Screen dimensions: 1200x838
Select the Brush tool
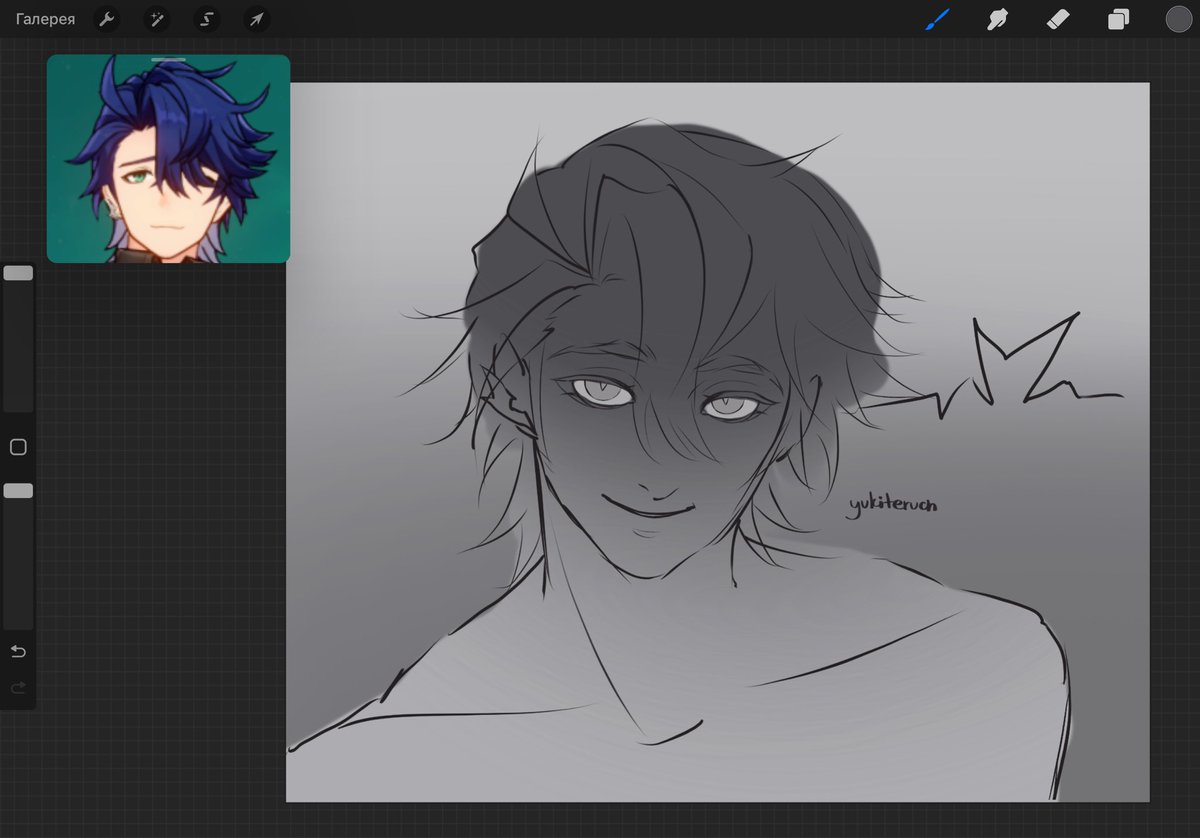937,19
